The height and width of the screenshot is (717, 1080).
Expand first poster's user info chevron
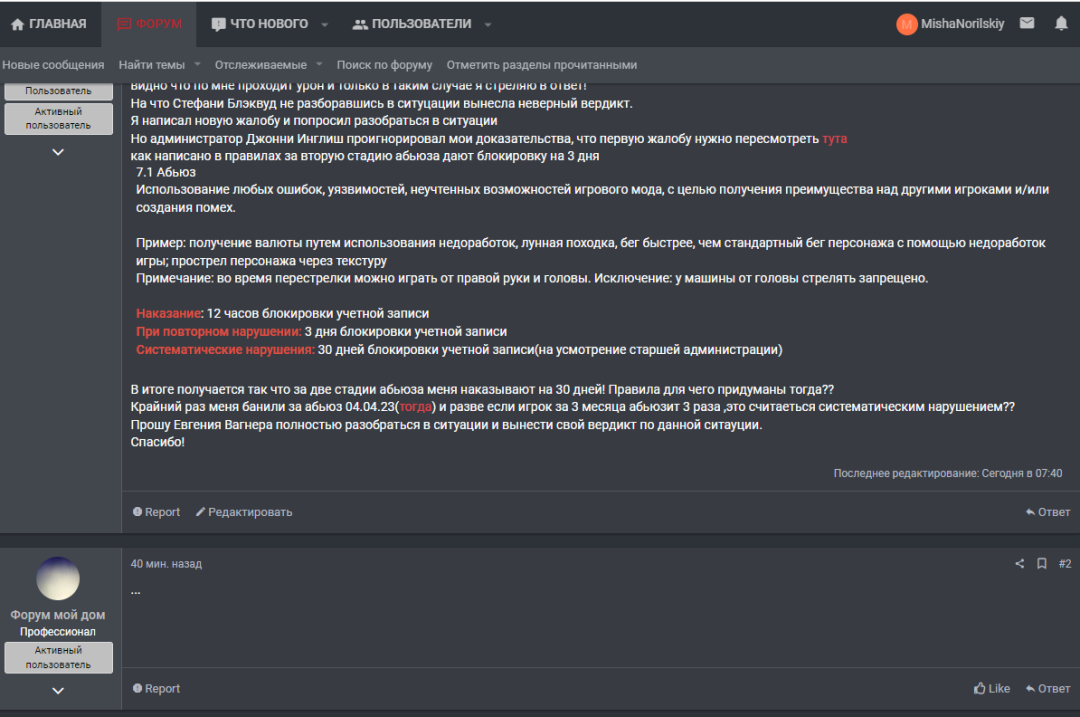coord(58,152)
